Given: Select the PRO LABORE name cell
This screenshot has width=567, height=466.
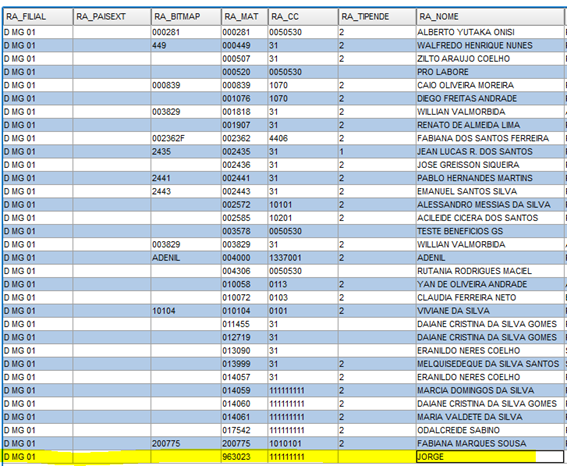Looking at the screenshot, I should click(490, 72).
